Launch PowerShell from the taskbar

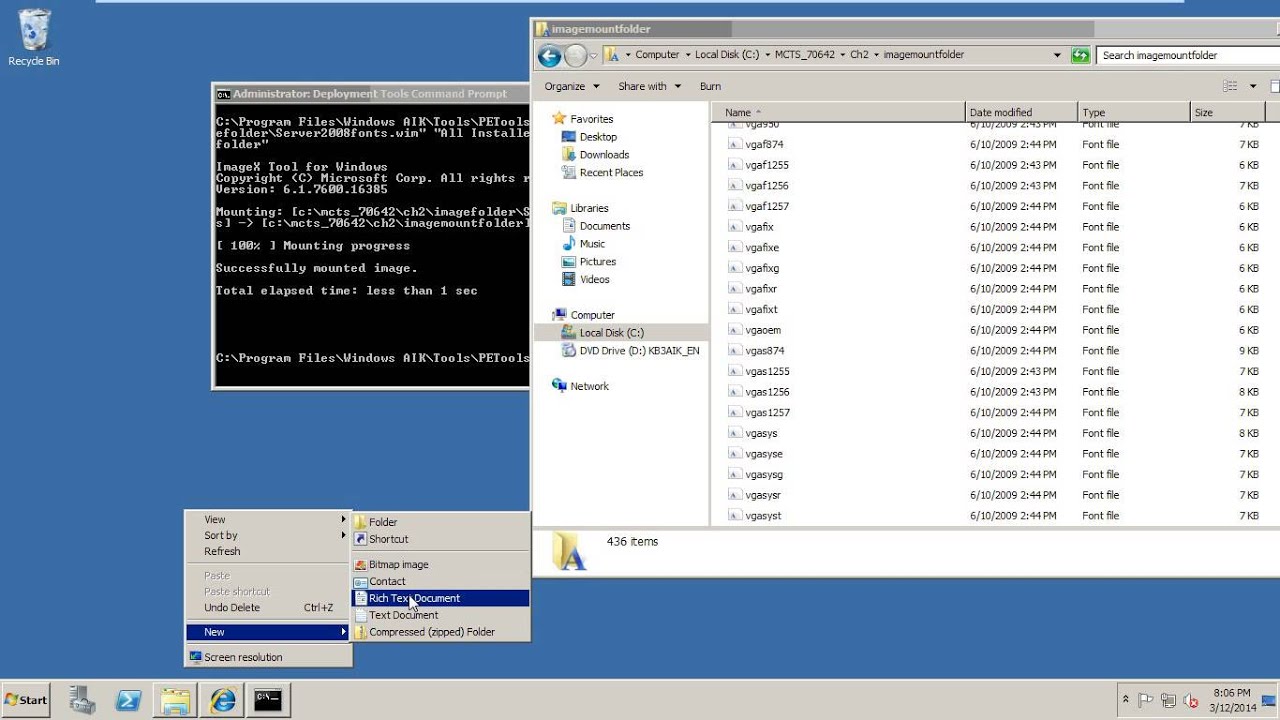(129, 700)
